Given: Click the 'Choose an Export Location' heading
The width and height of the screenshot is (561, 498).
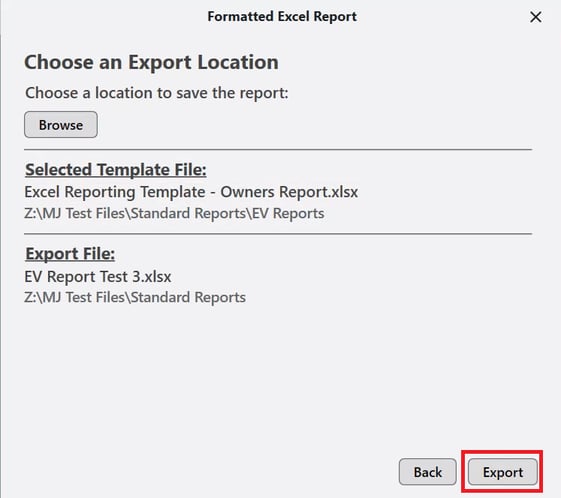Looking at the screenshot, I should (151, 62).
